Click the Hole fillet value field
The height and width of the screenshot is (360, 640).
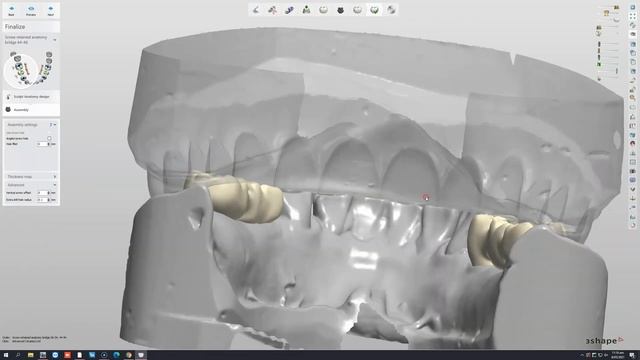pyautogui.click(x=42, y=144)
